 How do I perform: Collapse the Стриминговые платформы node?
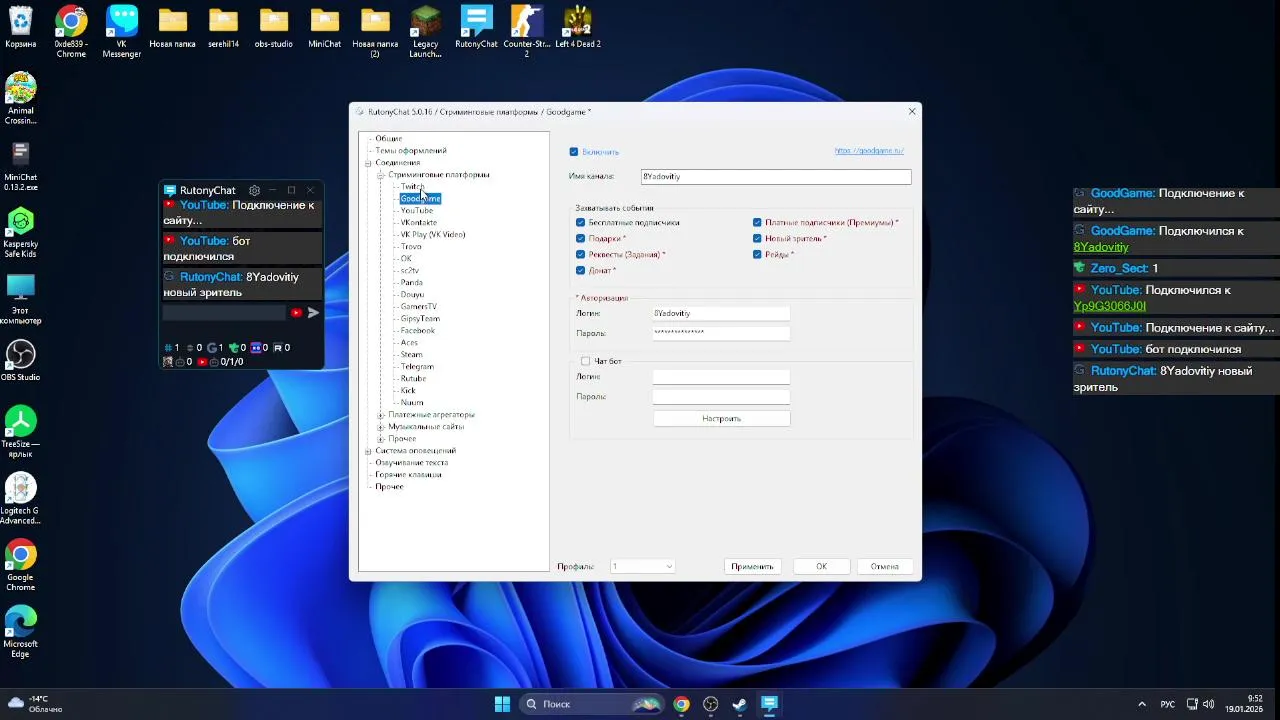[381, 175]
